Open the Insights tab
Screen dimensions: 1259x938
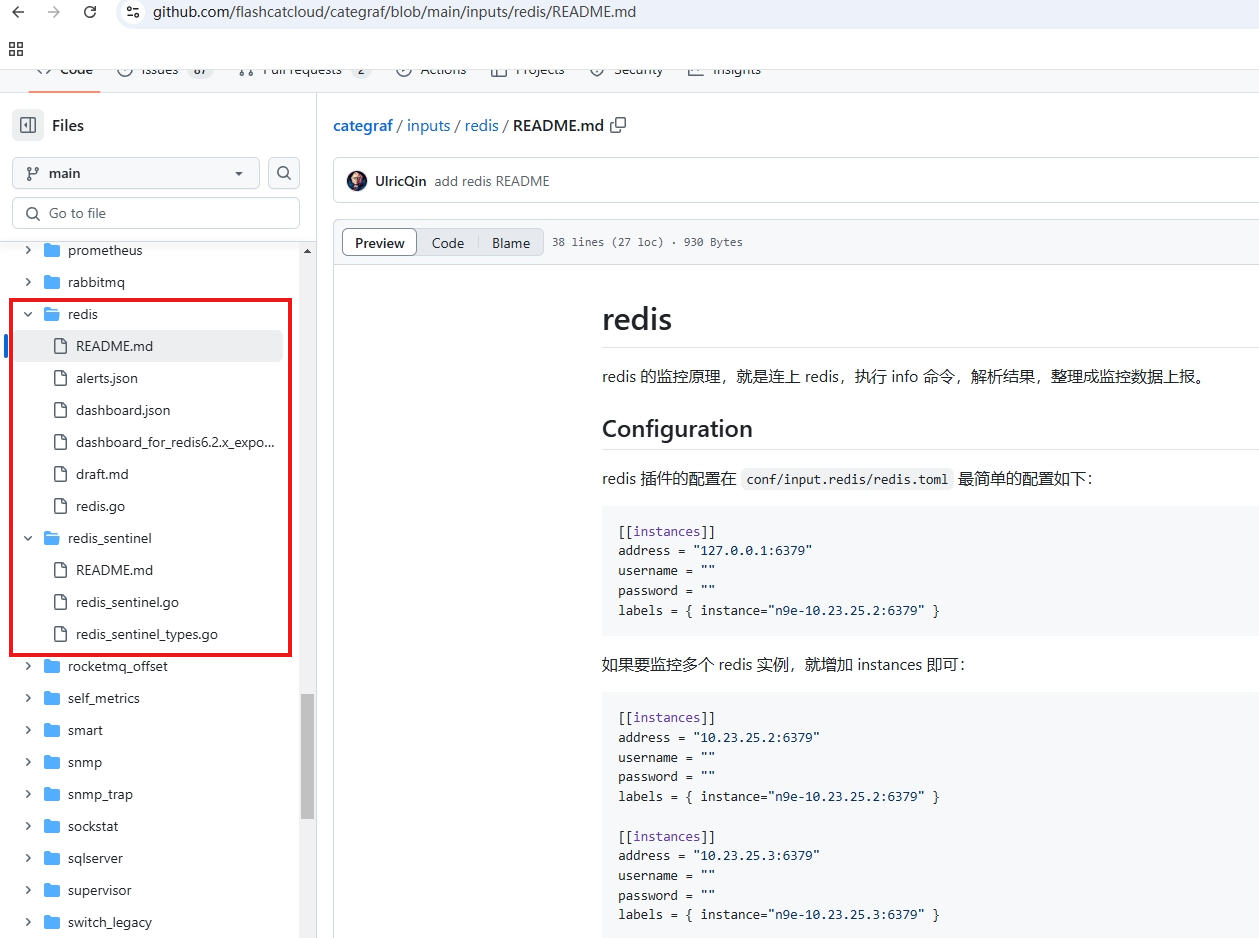click(724, 71)
